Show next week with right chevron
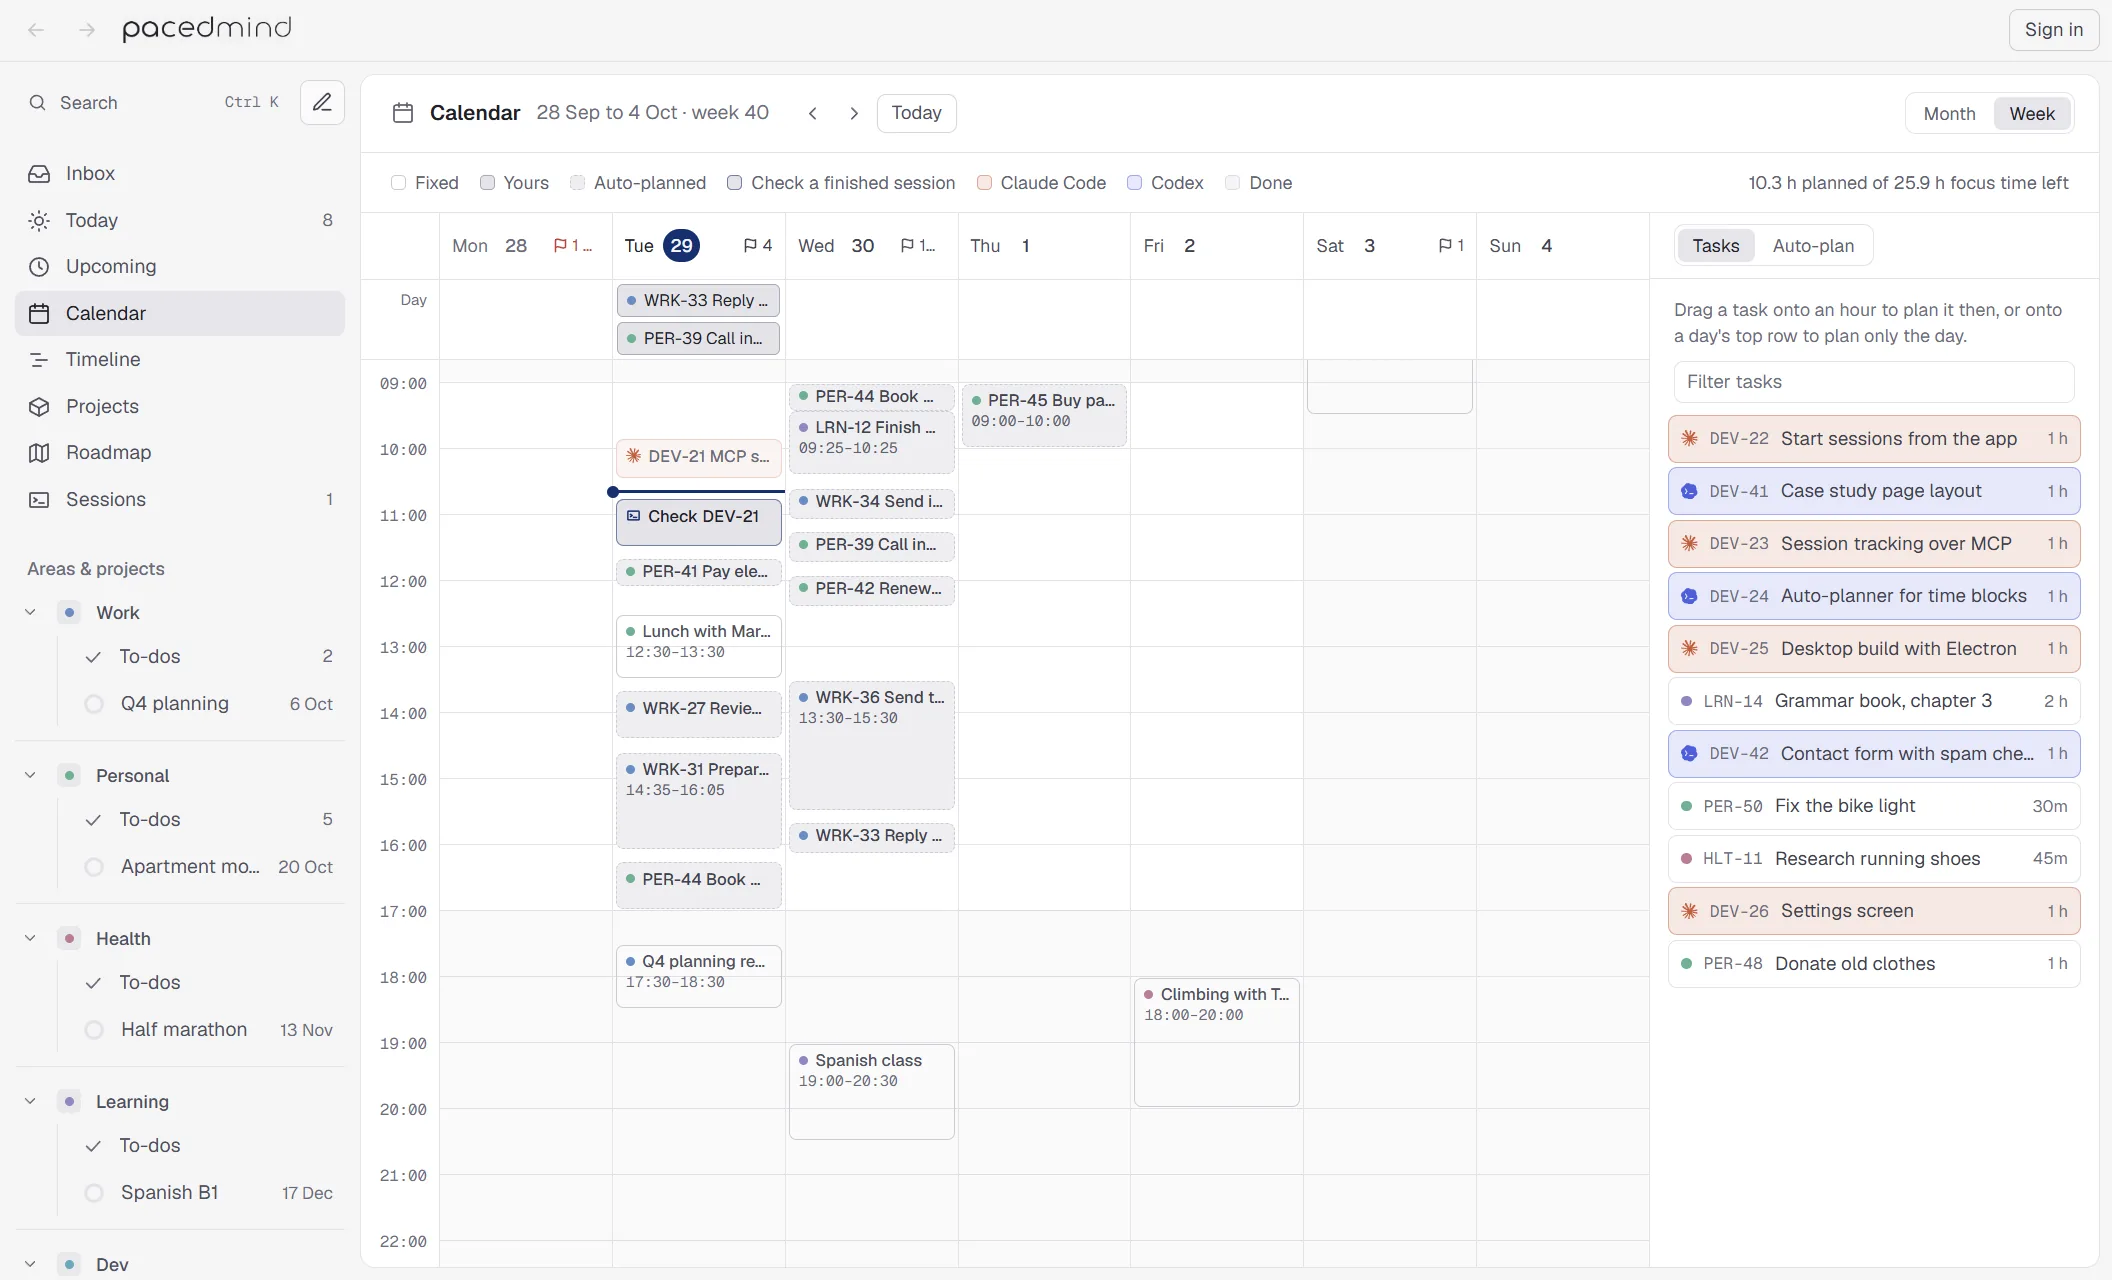 (x=854, y=113)
